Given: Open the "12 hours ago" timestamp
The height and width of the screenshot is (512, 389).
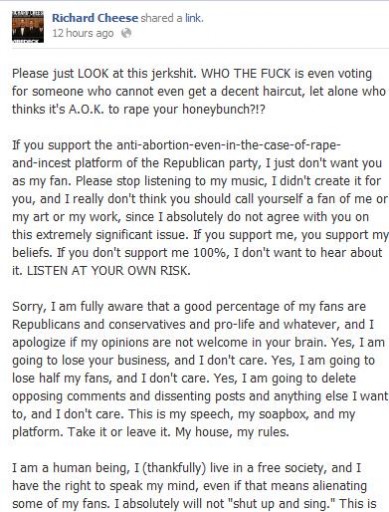Looking at the screenshot, I should (83, 33).
